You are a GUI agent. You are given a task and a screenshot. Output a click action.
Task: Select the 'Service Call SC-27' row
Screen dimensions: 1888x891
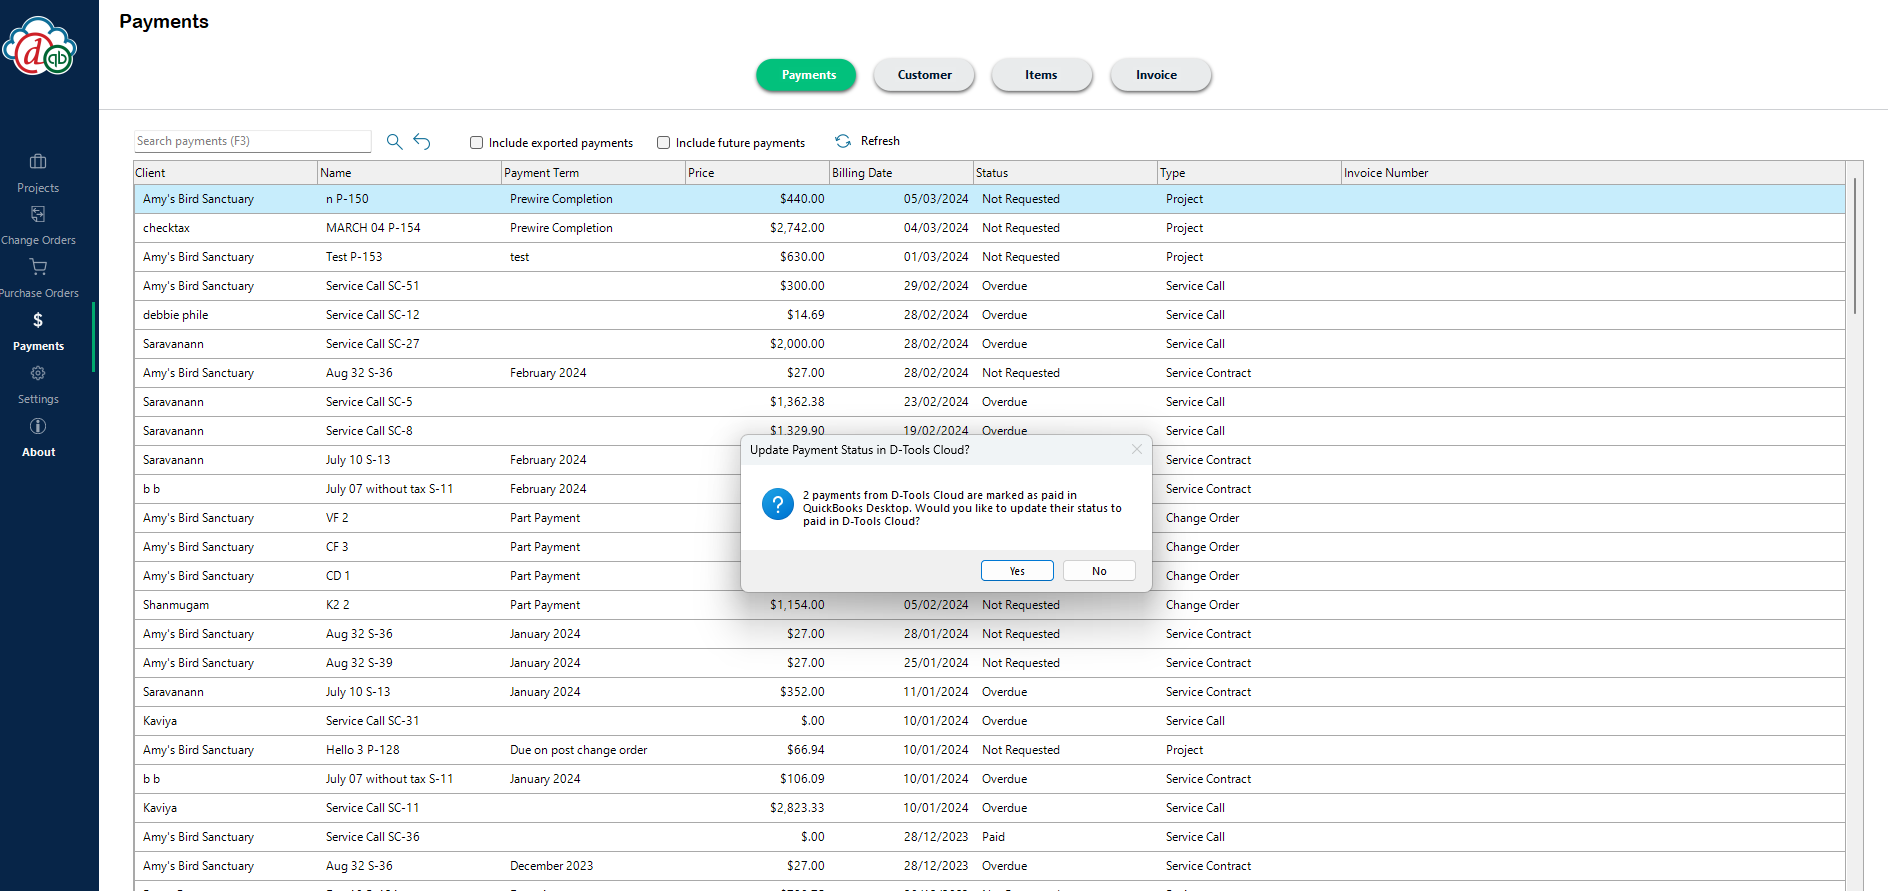click(989, 344)
